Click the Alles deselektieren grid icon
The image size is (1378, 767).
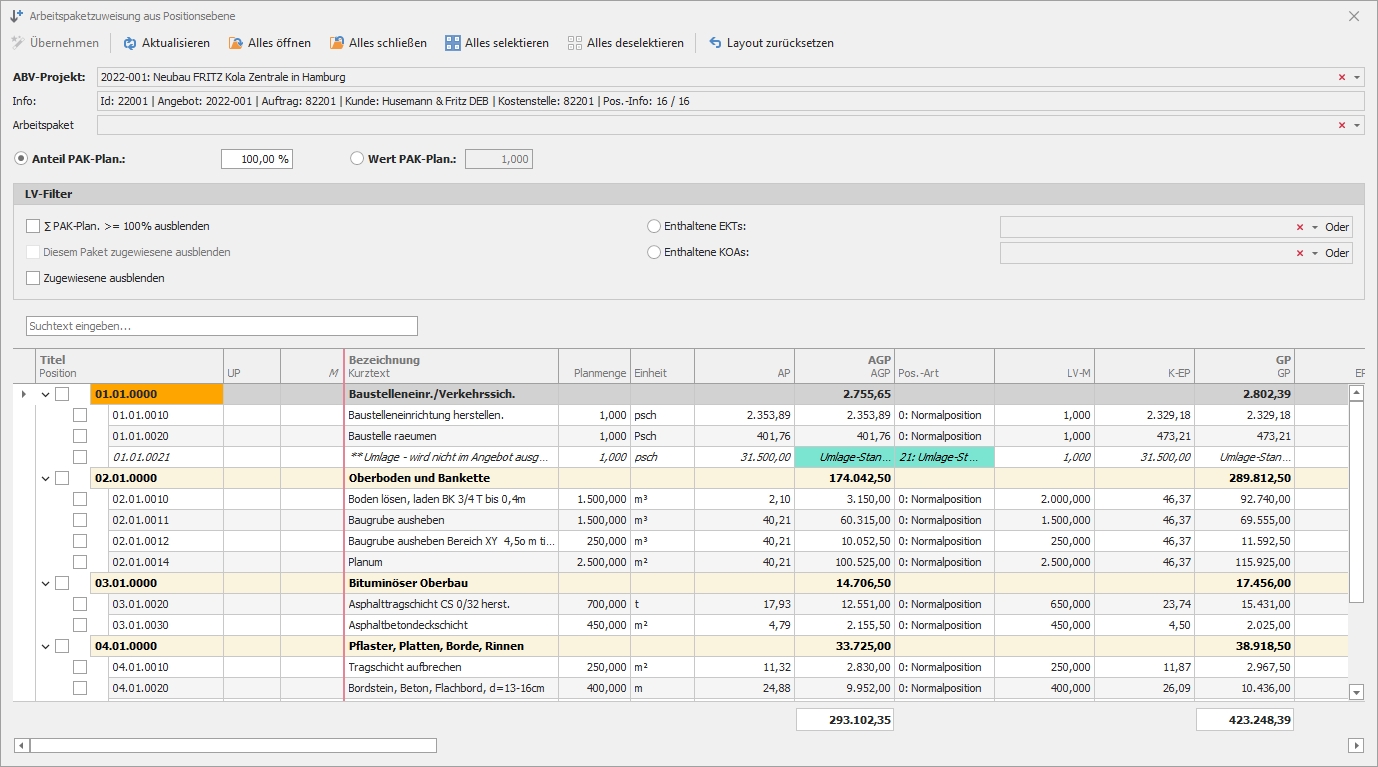(575, 43)
